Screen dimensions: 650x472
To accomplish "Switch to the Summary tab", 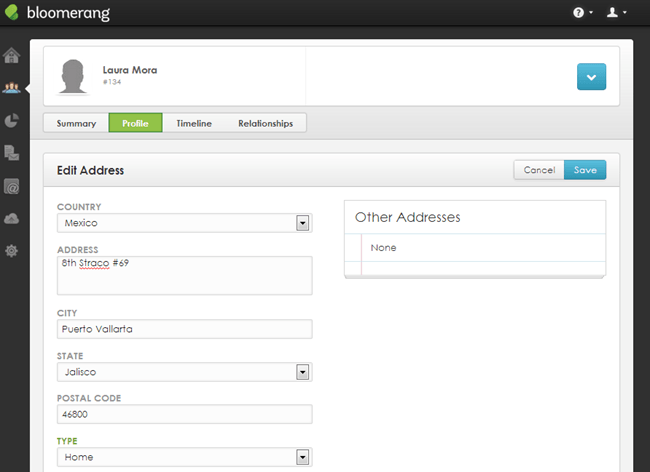I will pyautogui.click(x=76, y=123).
